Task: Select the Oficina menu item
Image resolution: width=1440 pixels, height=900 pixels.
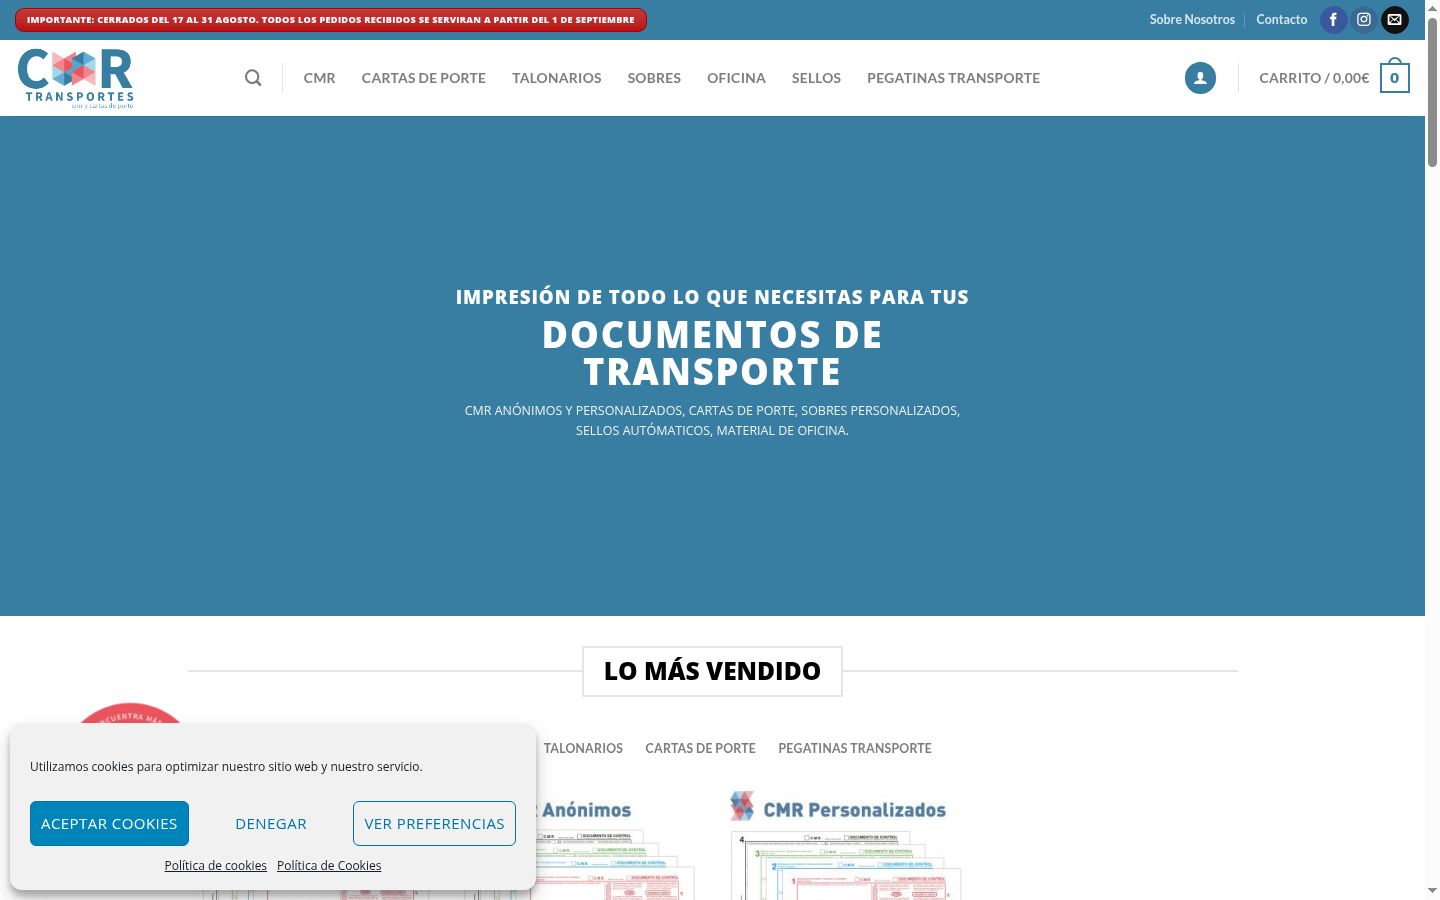Action: pyautogui.click(x=736, y=78)
